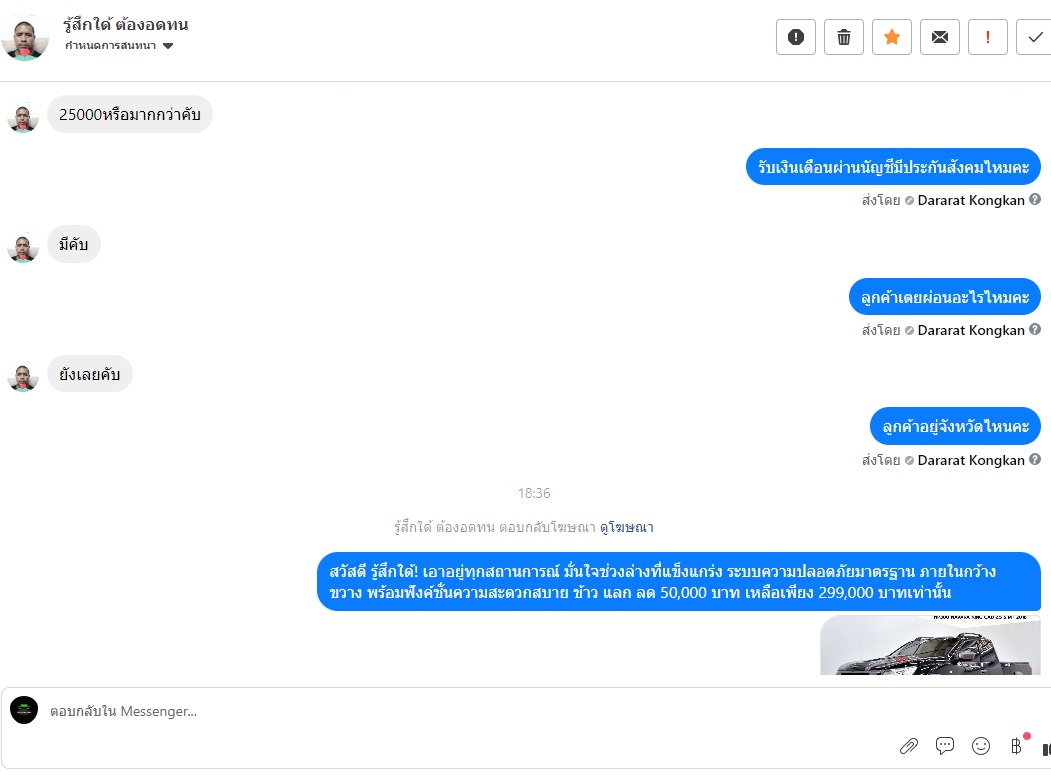The width and height of the screenshot is (1051, 775).
Task: Open the Baht payment request icon
Action: pos(1017,746)
